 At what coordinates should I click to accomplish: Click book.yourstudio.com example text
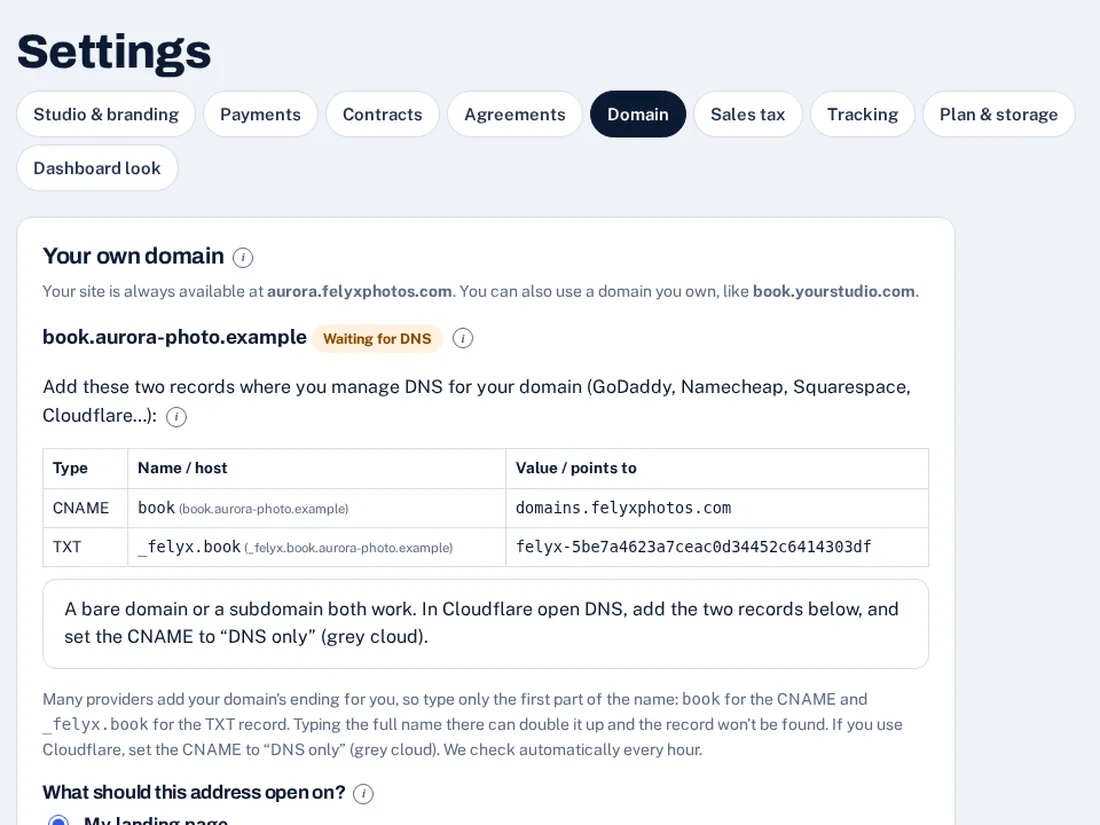coord(833,291)
